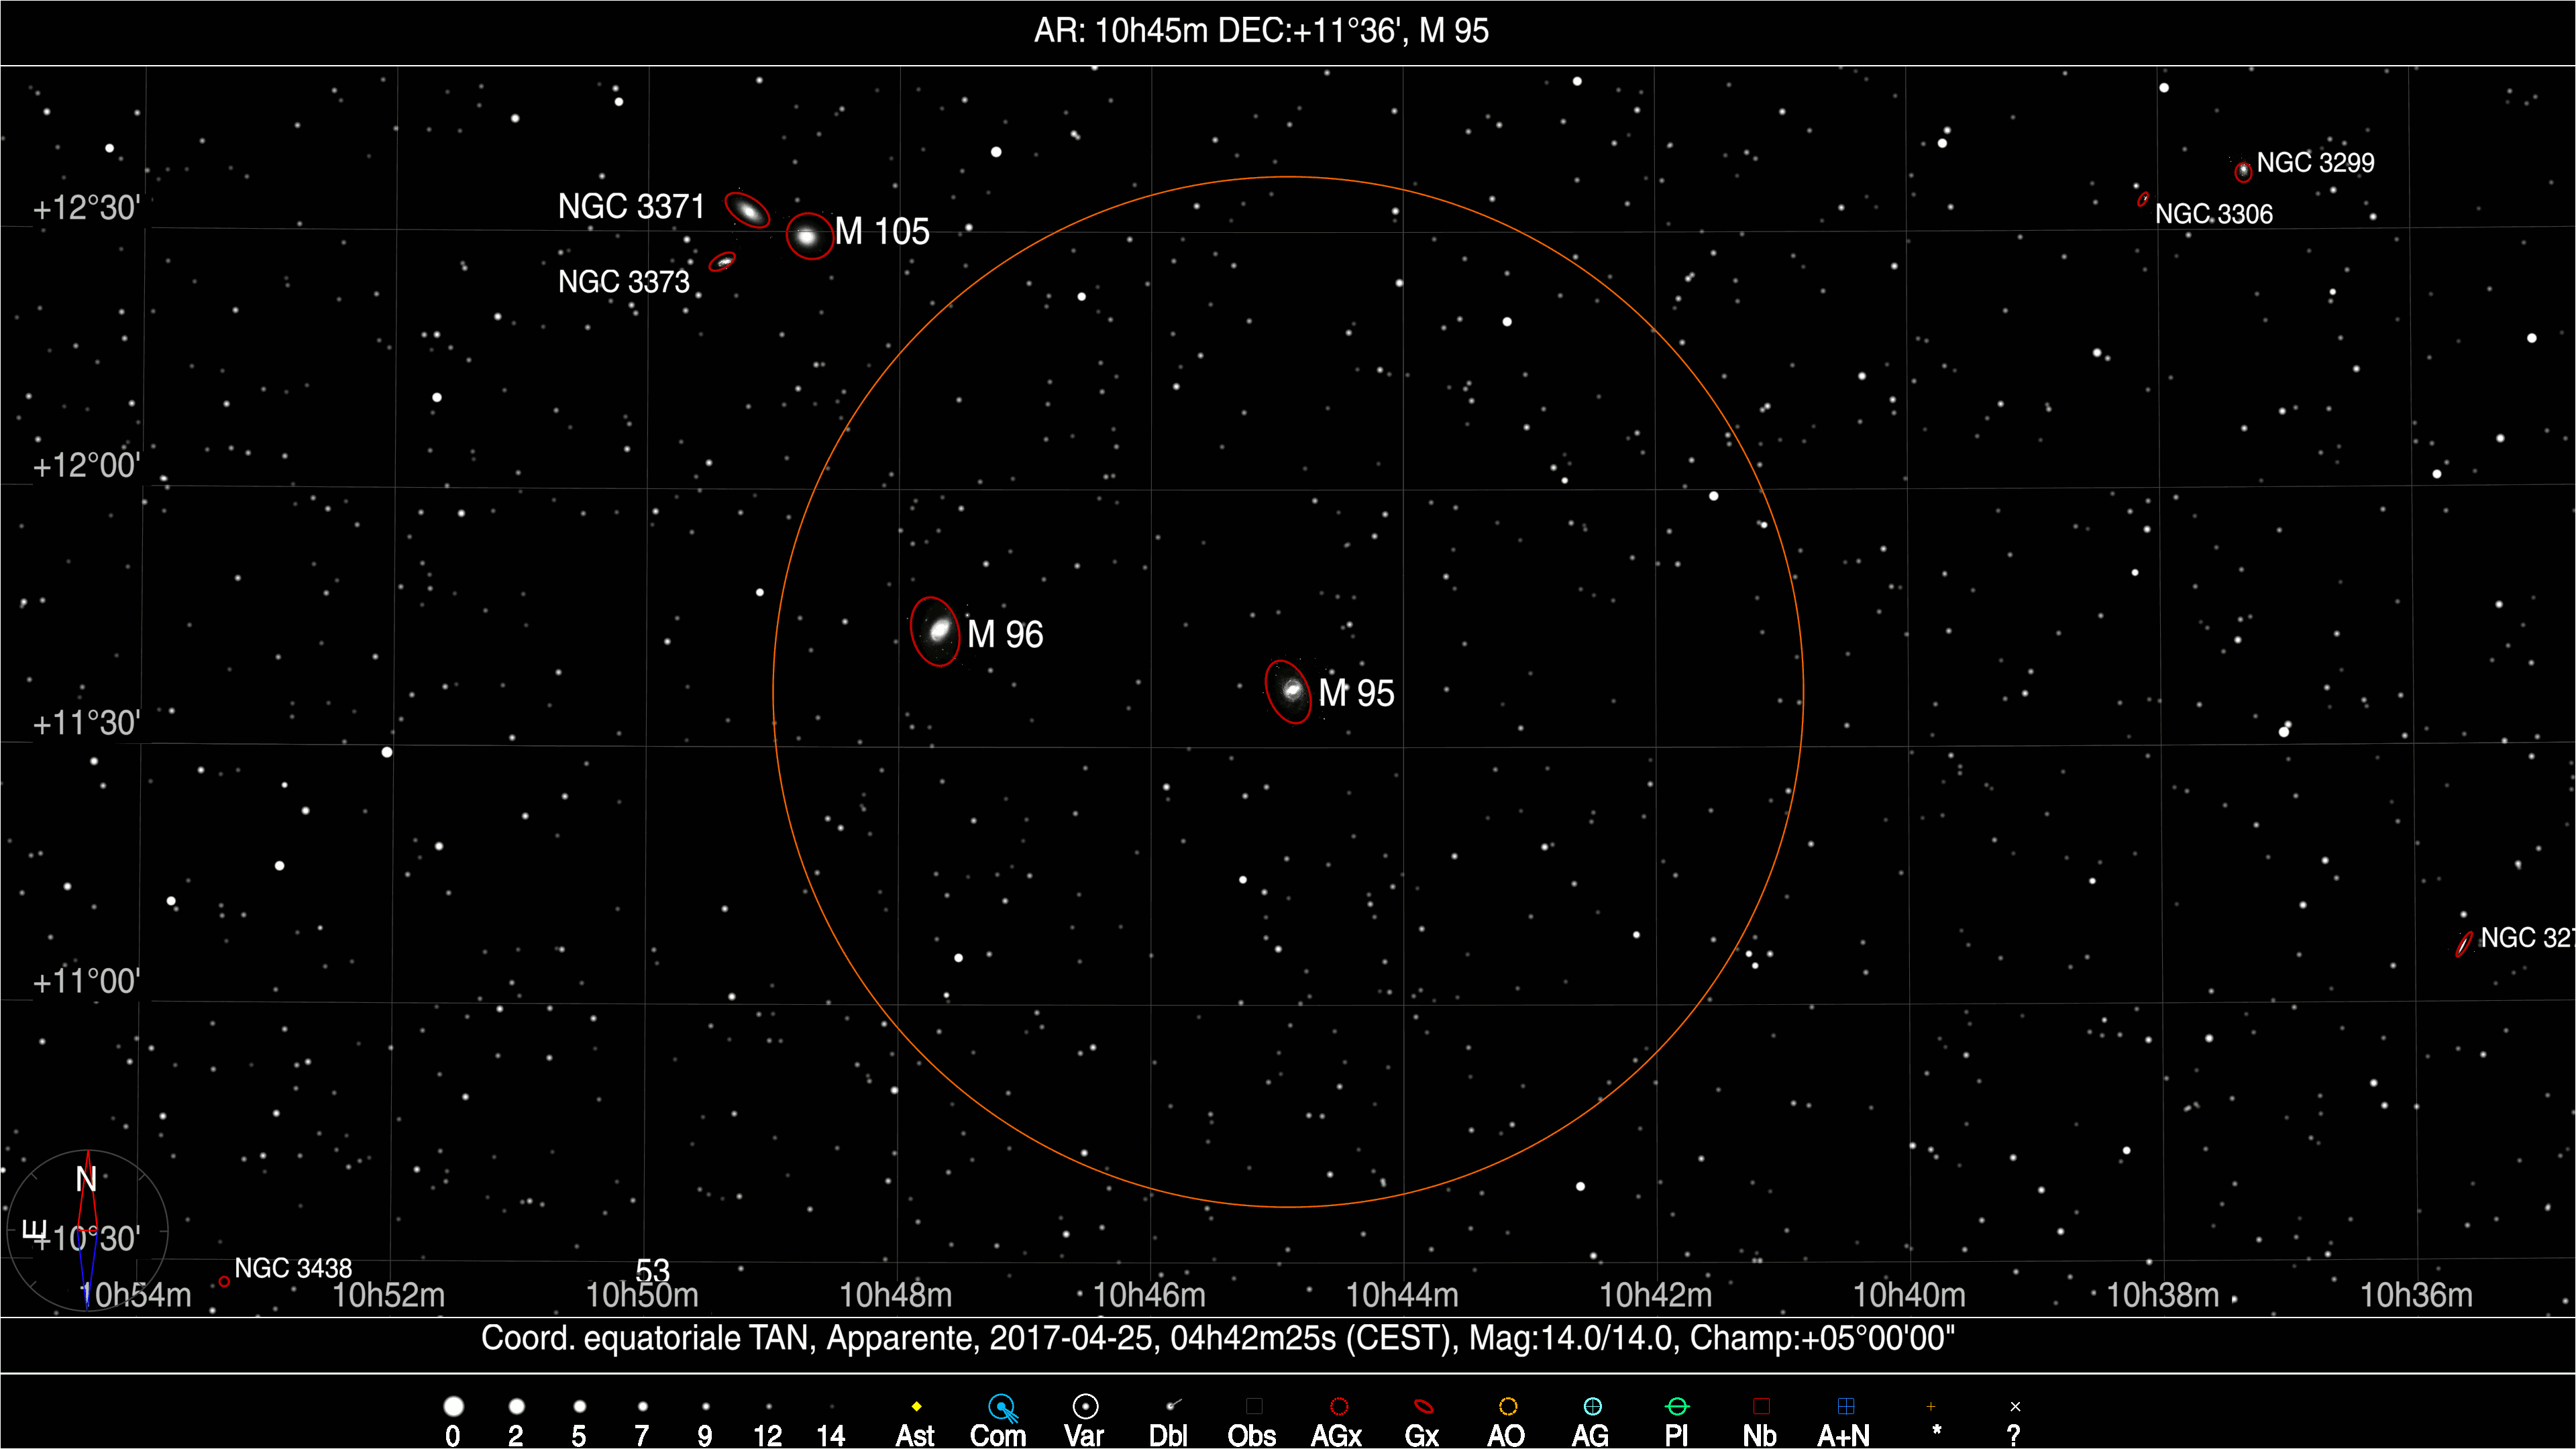Click the Galaxy cluster (AGx) dashed circle icon
Viewport: 2576px width, 1449px height.
coord(1339,1407)
